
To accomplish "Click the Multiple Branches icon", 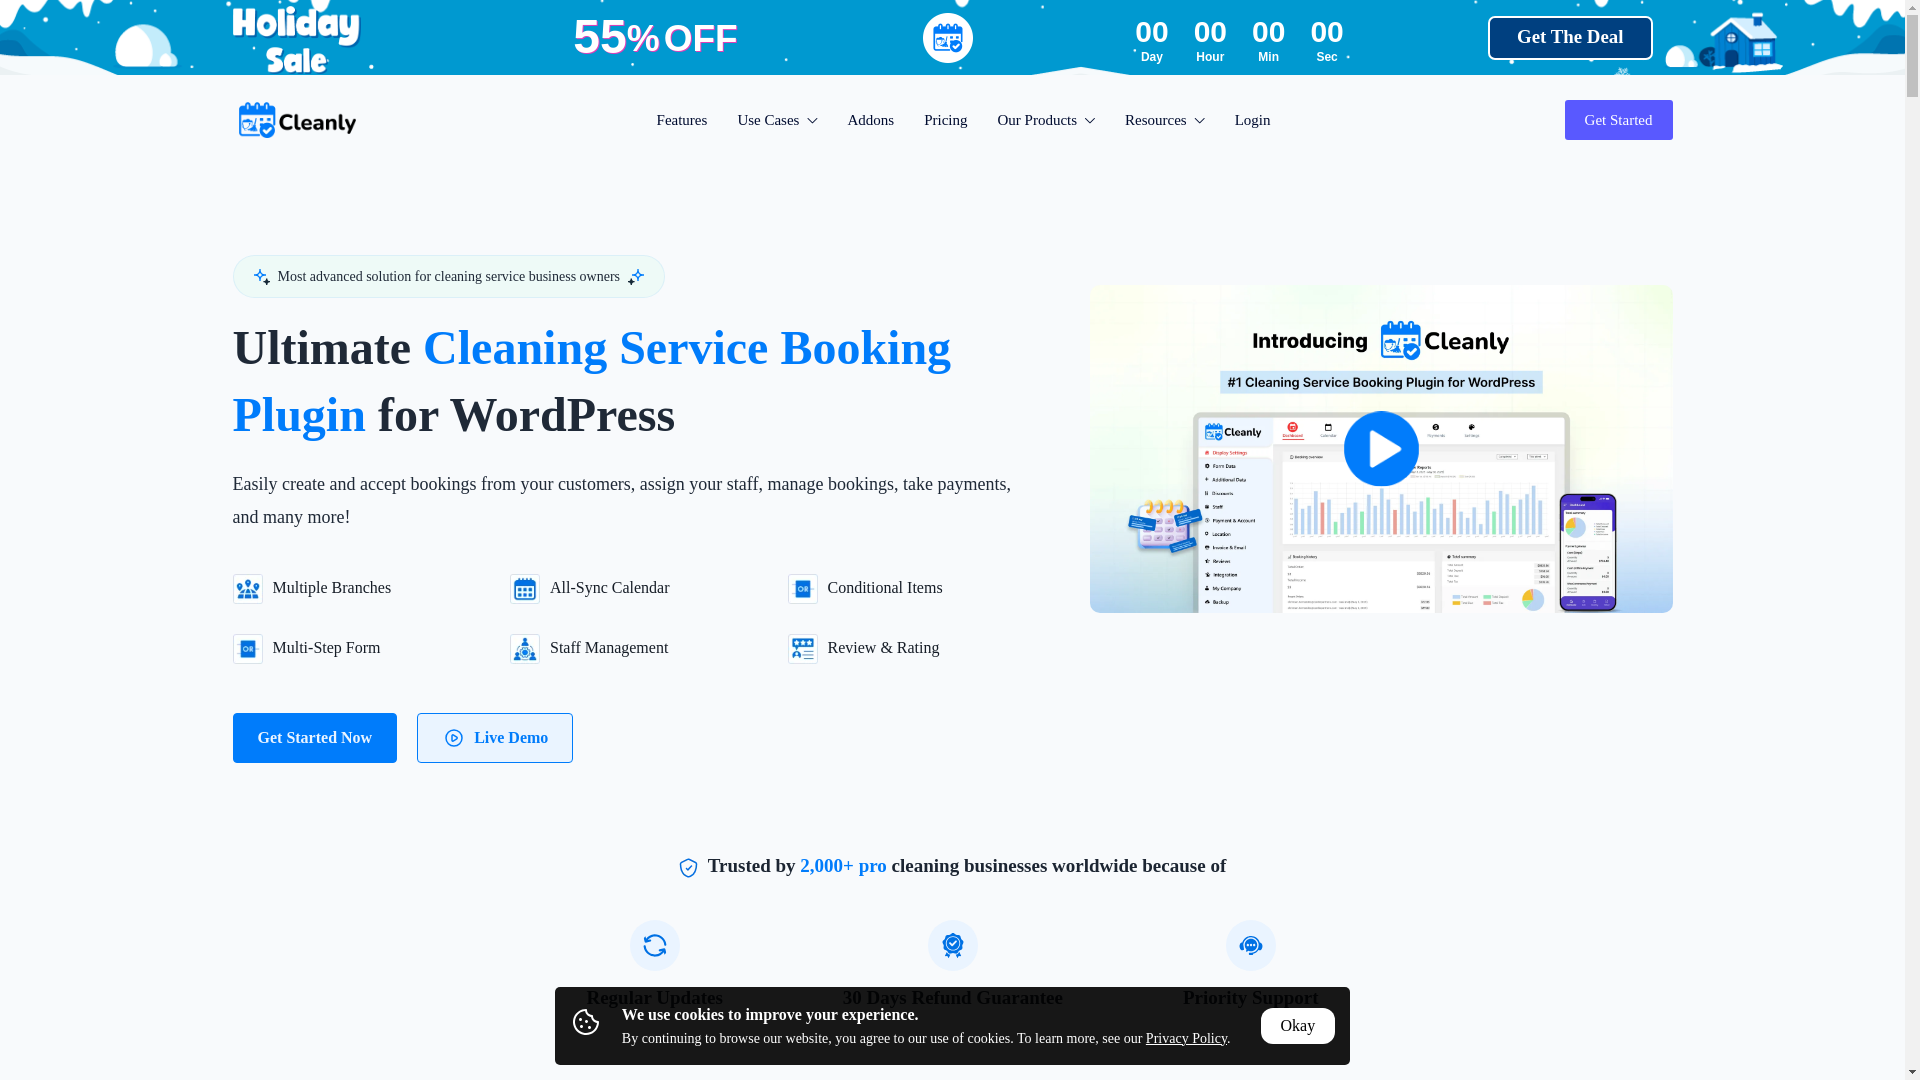I will click(x=247, y=589).
